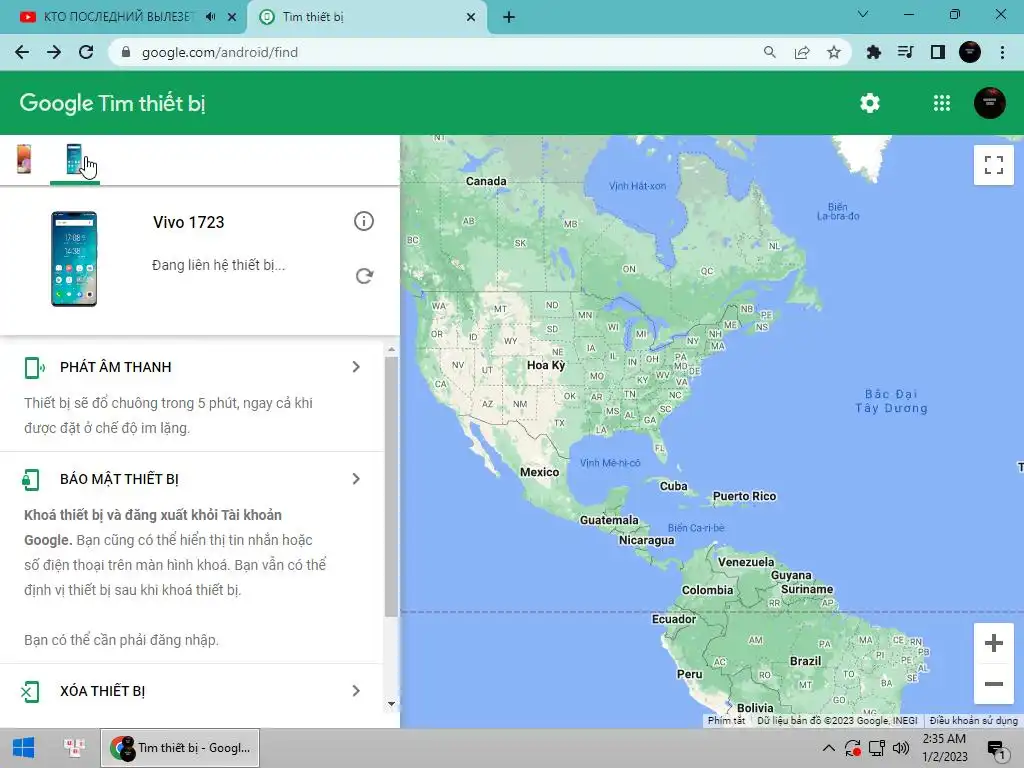The image size is (1024, 768).
Task: Open Google apps grid
Action: [942, 103]
